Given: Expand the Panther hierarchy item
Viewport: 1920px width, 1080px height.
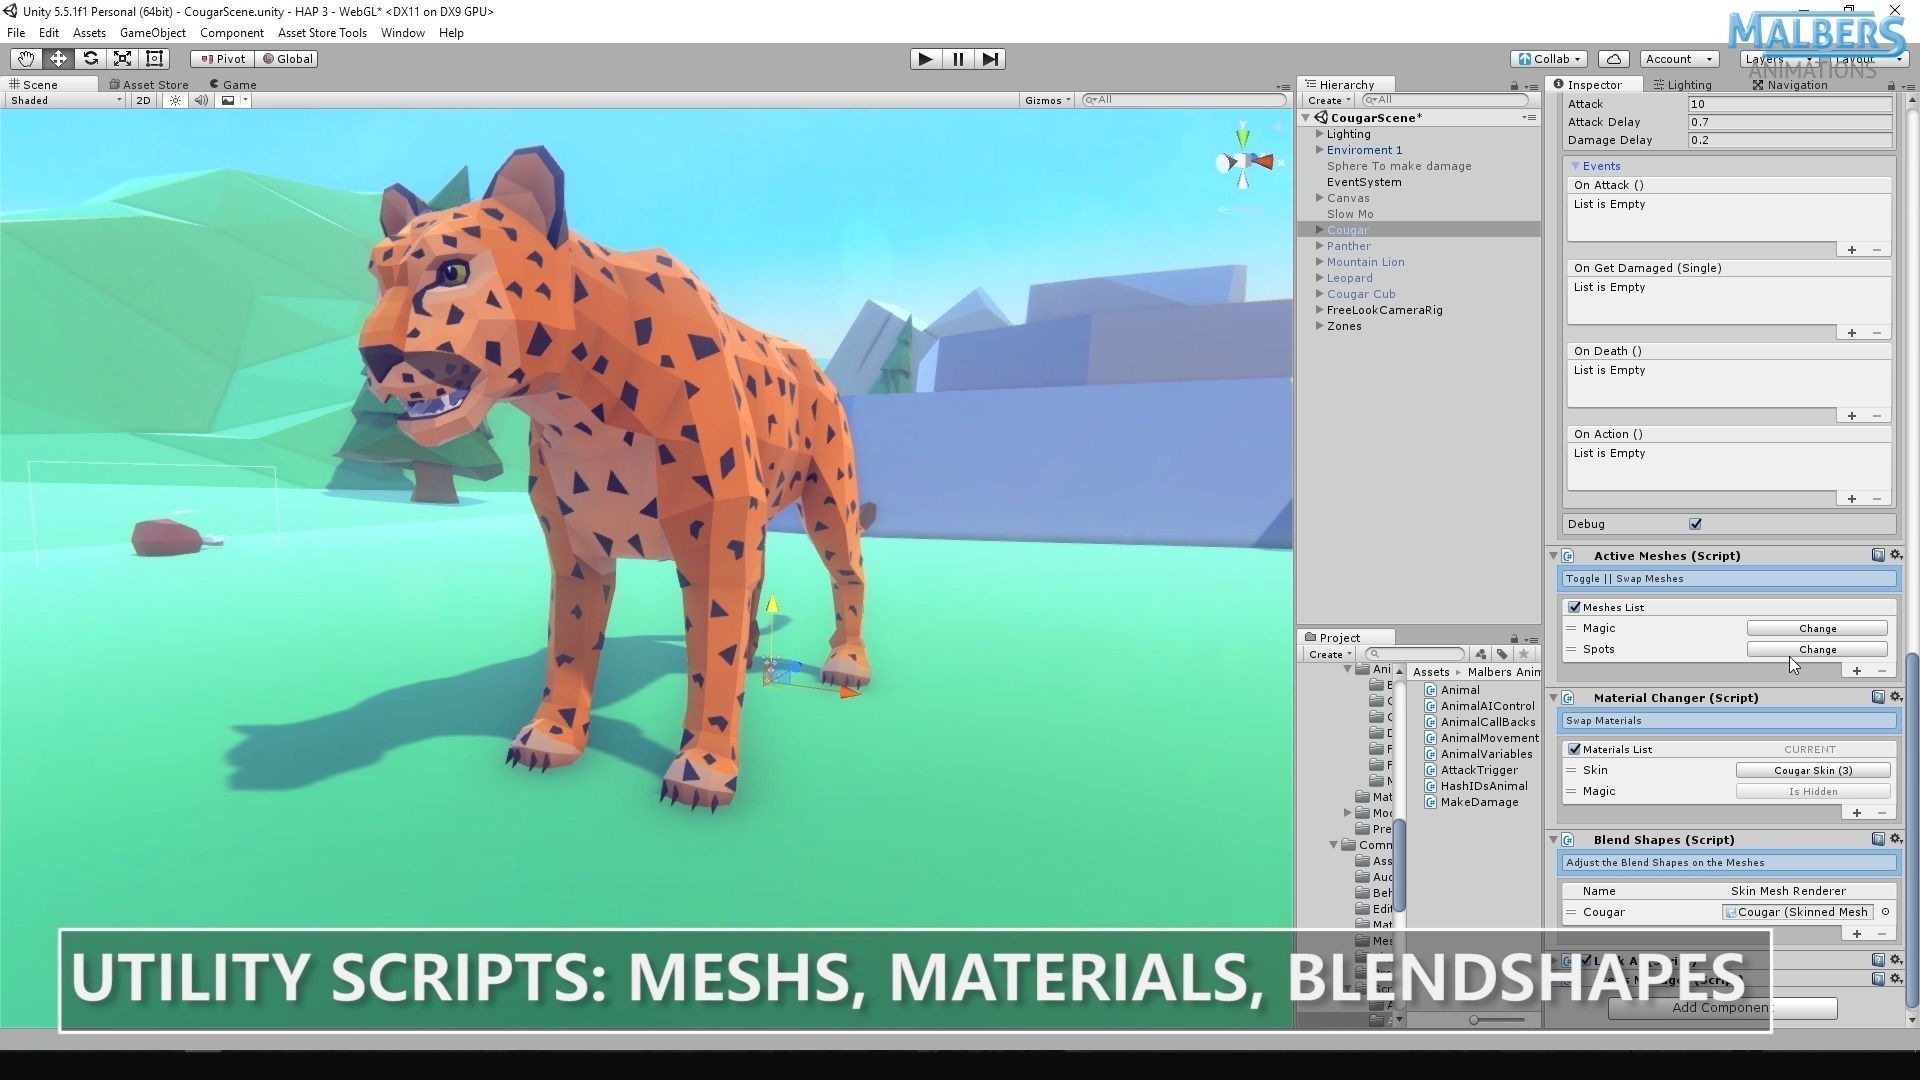Looking at the screenshot, I should tap(1320, 246).
